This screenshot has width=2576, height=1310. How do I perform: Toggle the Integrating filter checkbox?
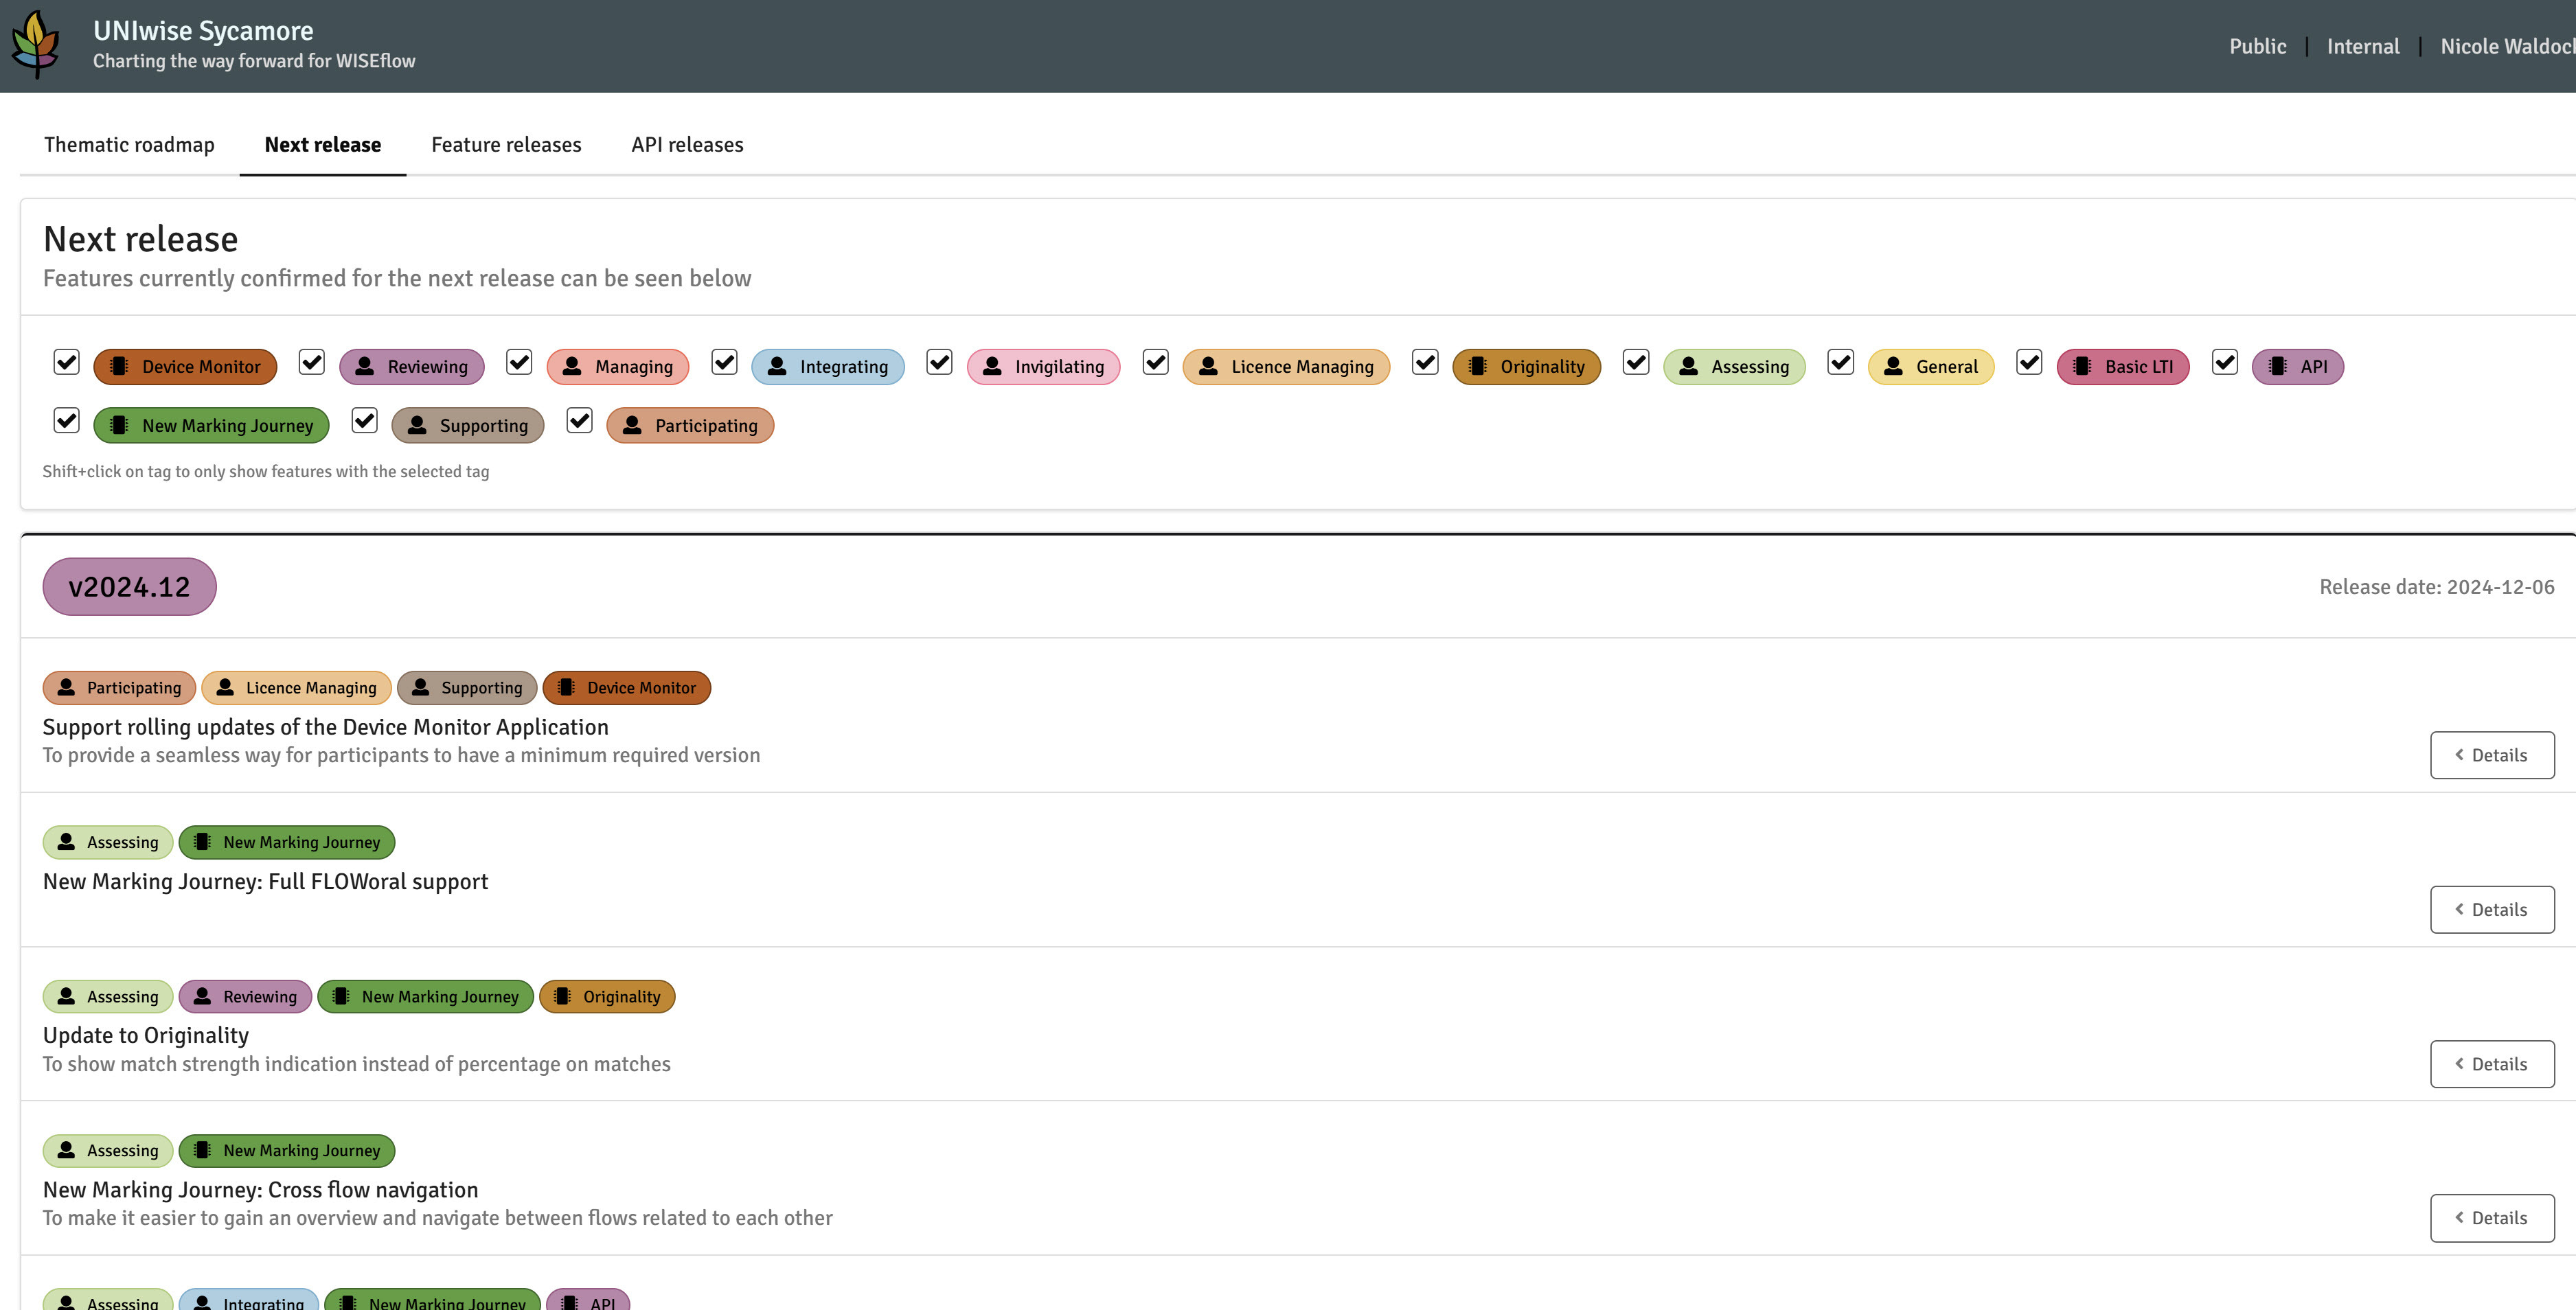pos(724,362)
